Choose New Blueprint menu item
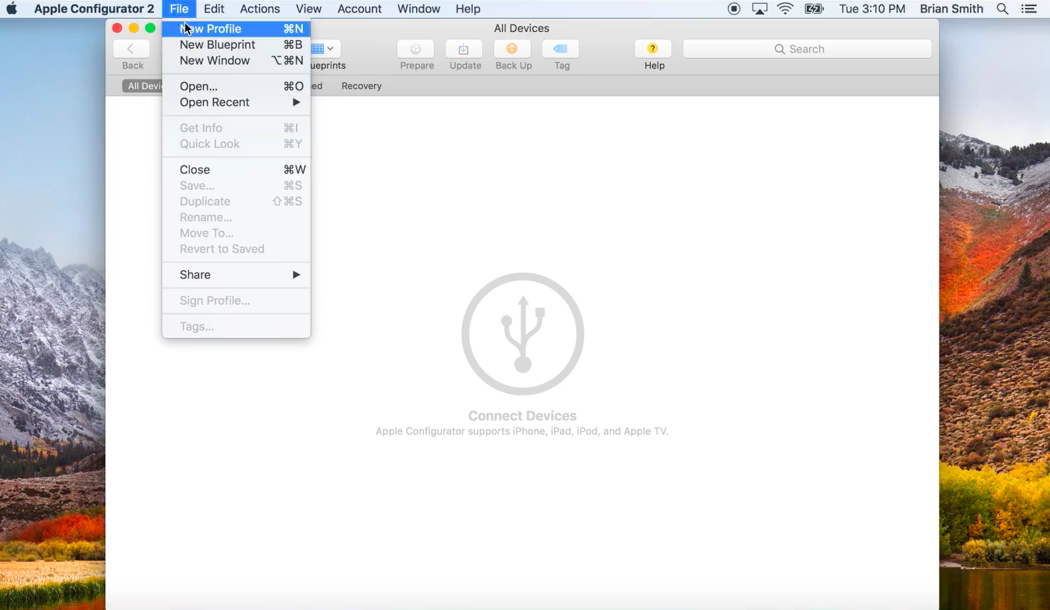 (x=236, y=45)
